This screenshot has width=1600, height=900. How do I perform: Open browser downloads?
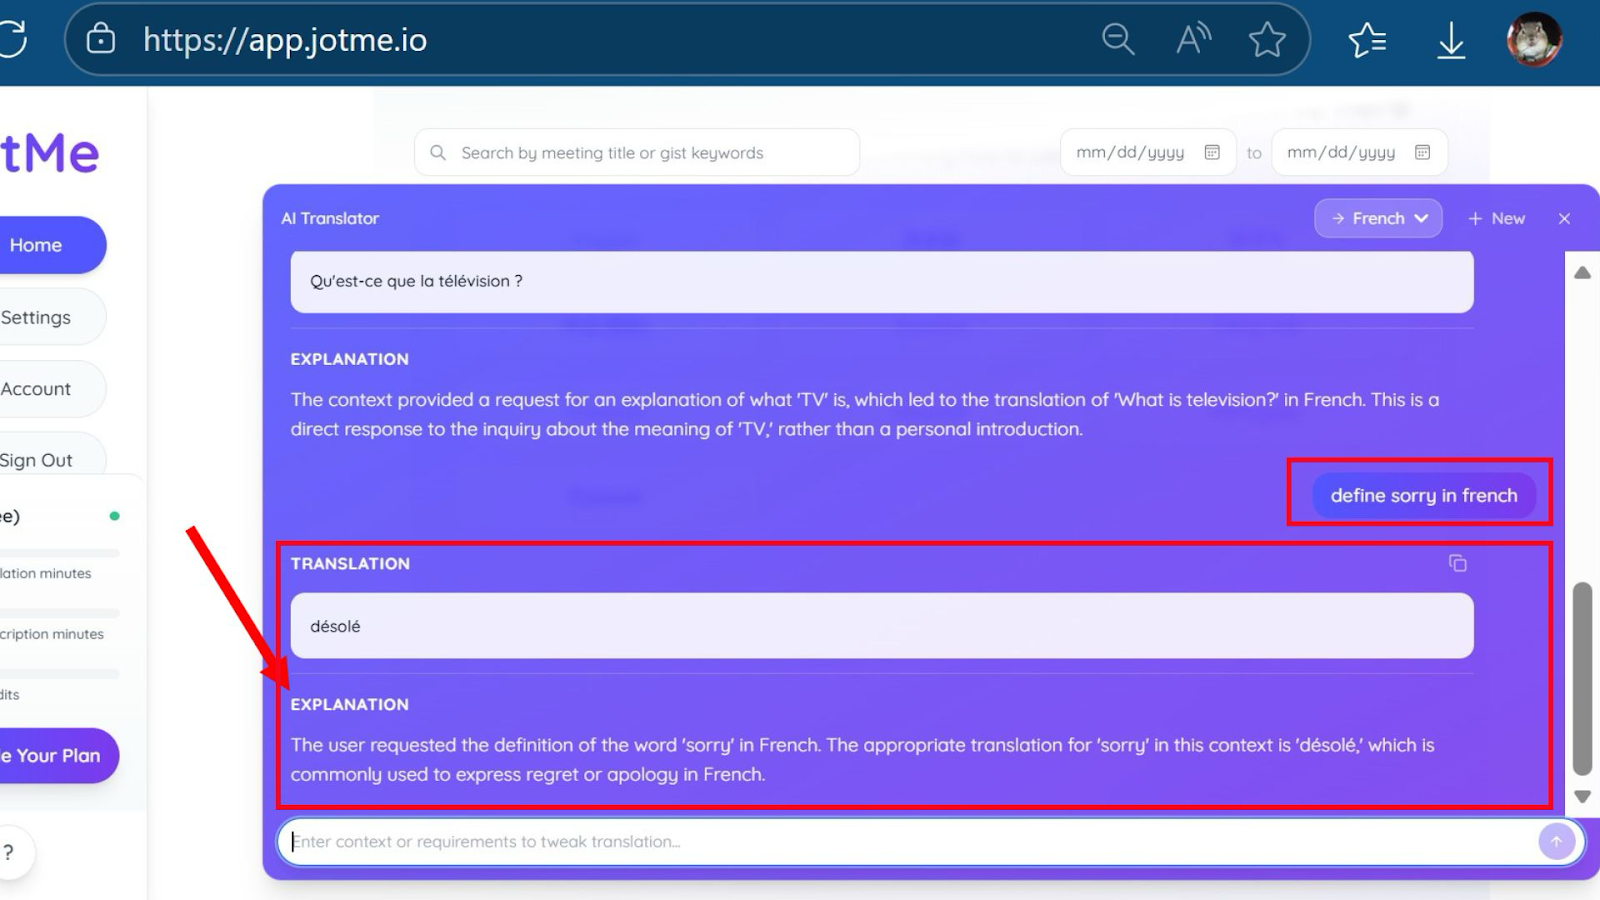[1450, 40]
